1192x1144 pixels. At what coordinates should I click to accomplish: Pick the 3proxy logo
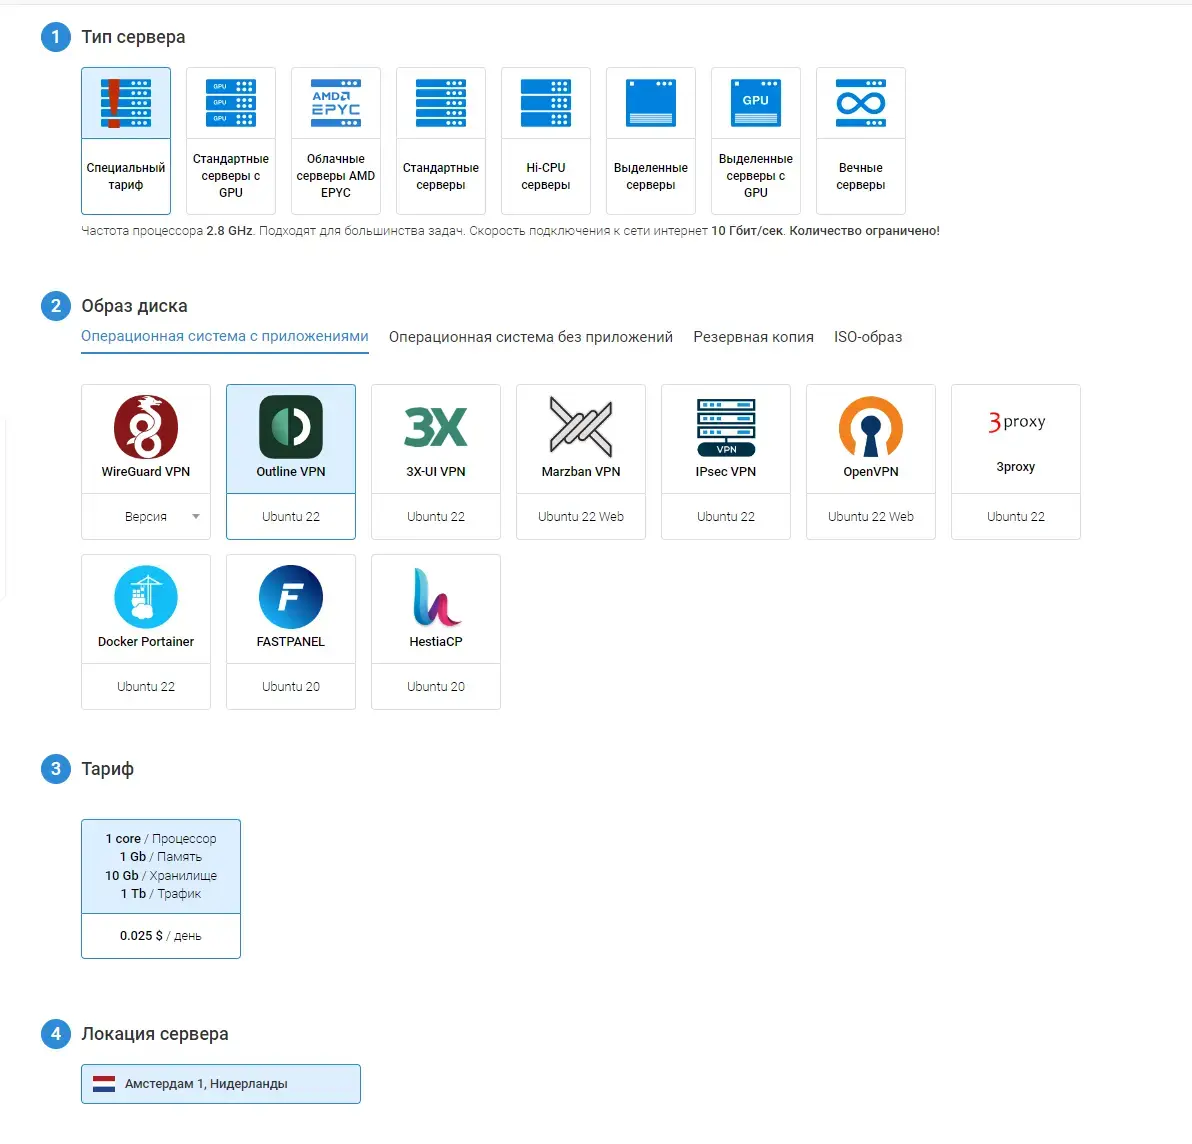click(1016, 422)
